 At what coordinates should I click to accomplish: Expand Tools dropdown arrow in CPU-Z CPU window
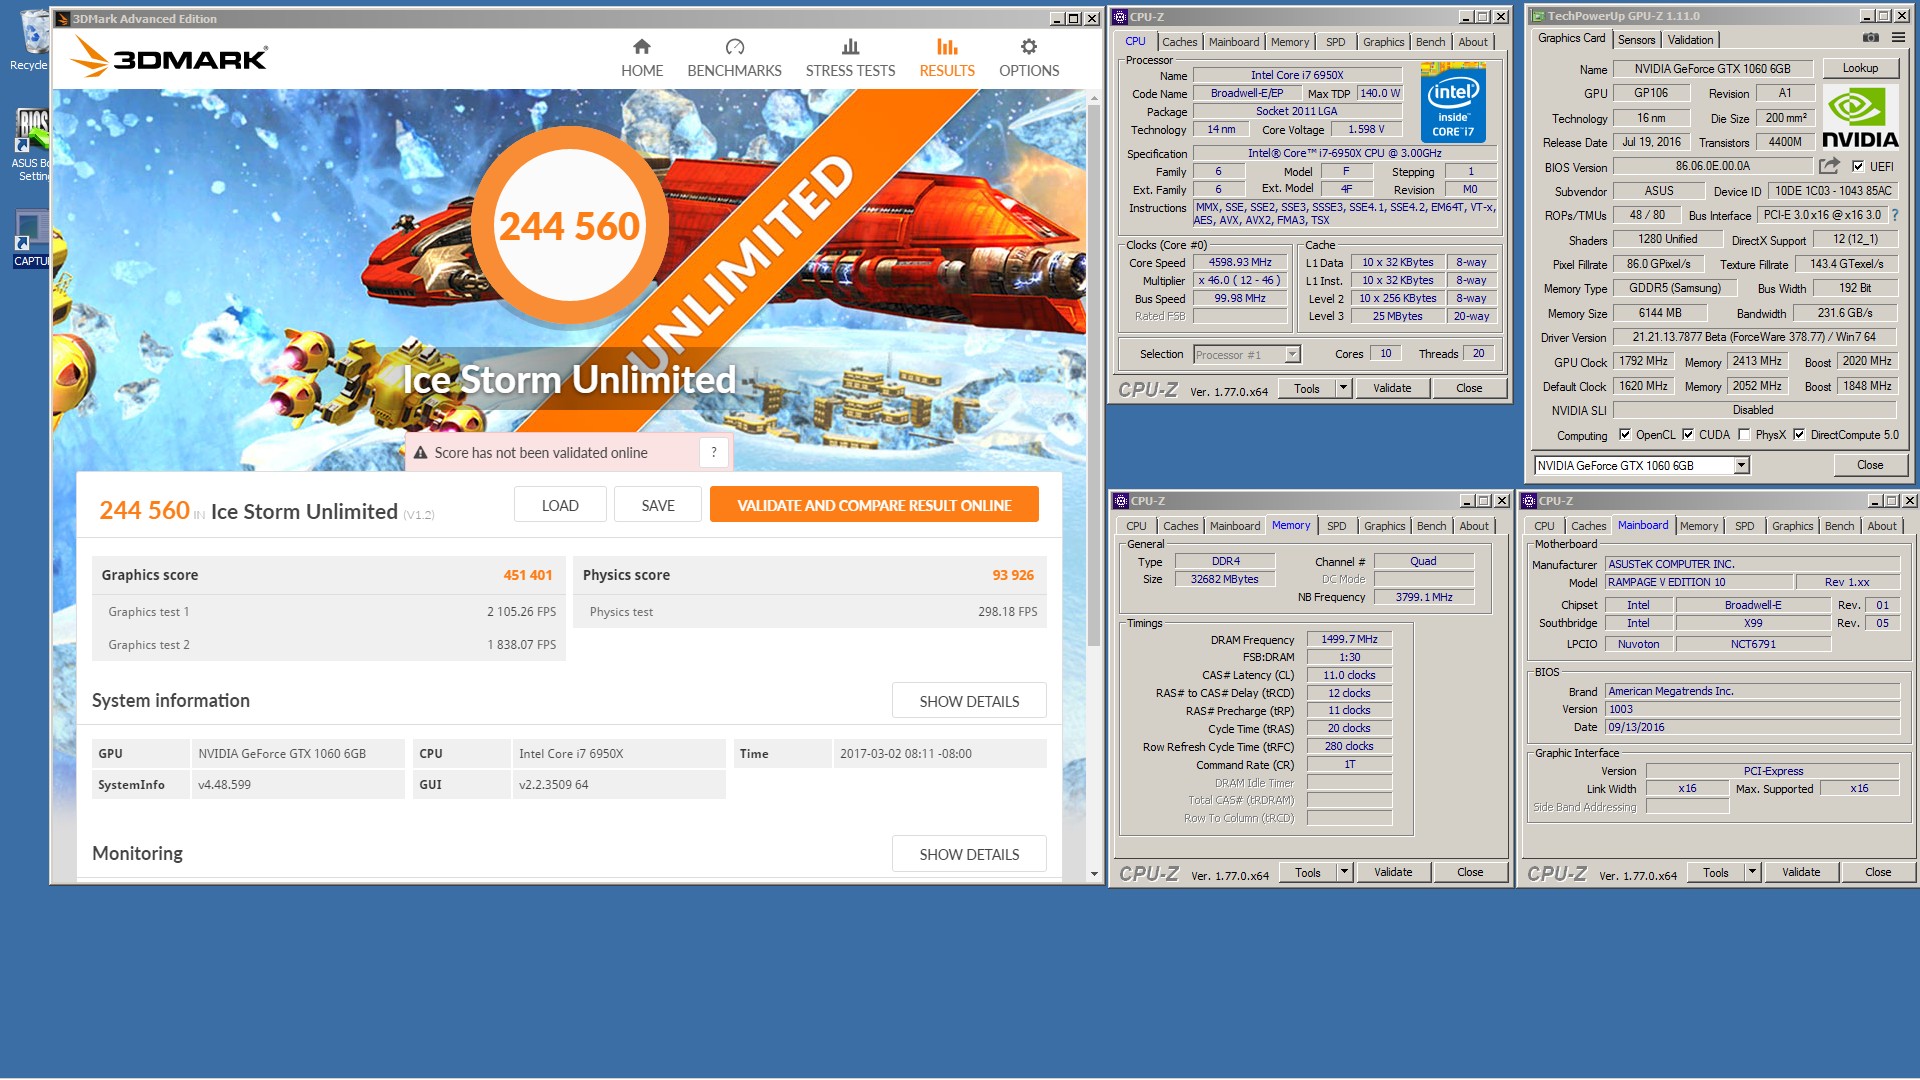pos(1343,388)
